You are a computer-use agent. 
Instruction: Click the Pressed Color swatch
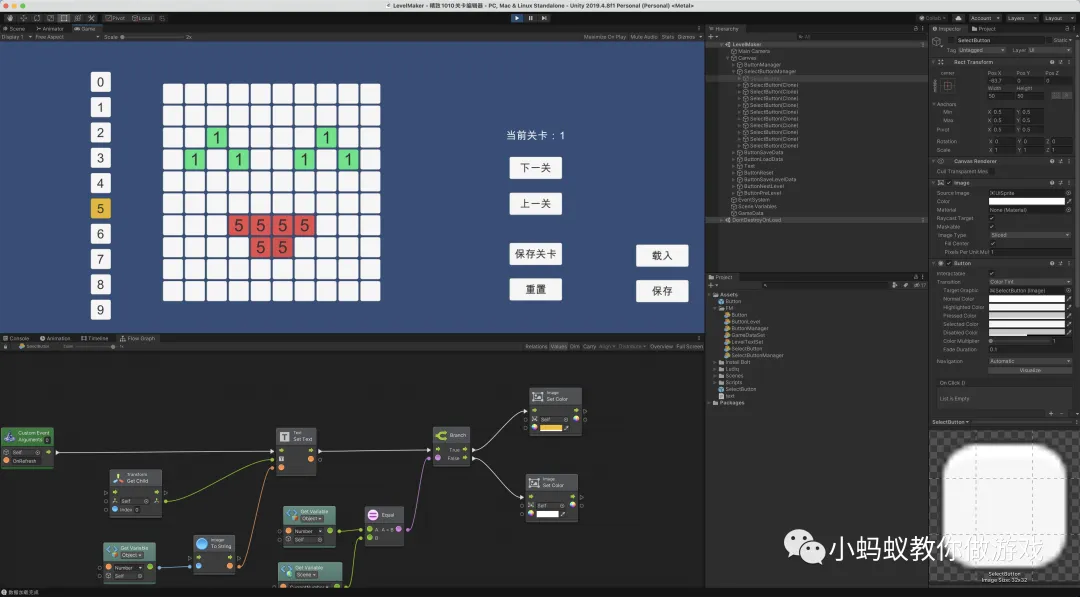click(x=1026, y=315)
